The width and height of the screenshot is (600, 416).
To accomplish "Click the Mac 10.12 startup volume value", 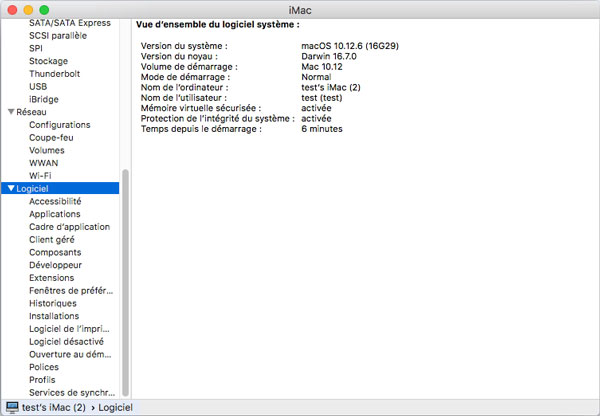I will click(322, 67).
